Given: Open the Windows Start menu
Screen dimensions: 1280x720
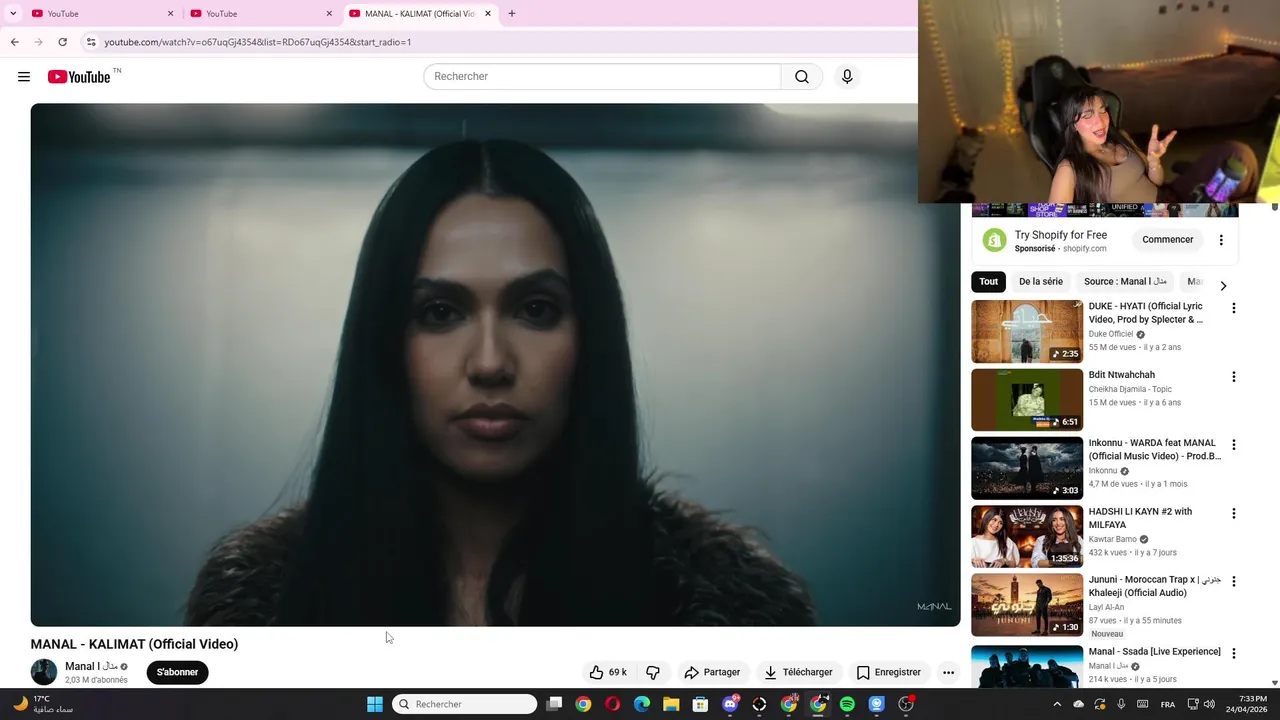Looking at the screenshot, I should (x=375, y=704).
